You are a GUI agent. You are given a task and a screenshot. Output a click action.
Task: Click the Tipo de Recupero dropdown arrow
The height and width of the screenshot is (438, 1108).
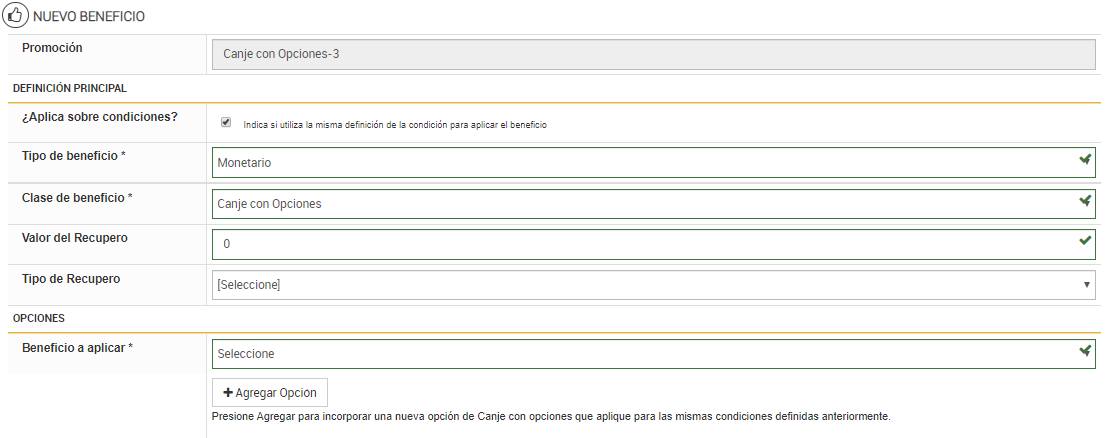point(1087,285)
